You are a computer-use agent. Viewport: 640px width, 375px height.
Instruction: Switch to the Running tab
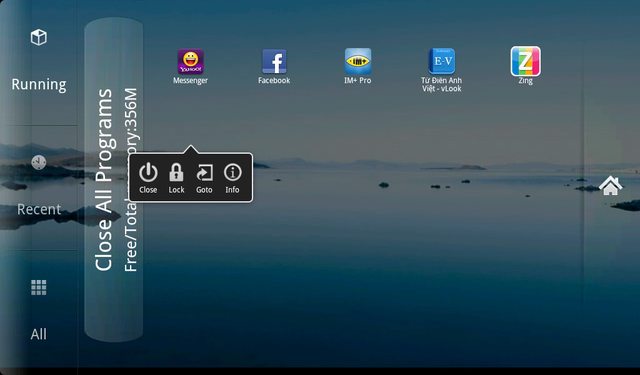click(39, 84)
